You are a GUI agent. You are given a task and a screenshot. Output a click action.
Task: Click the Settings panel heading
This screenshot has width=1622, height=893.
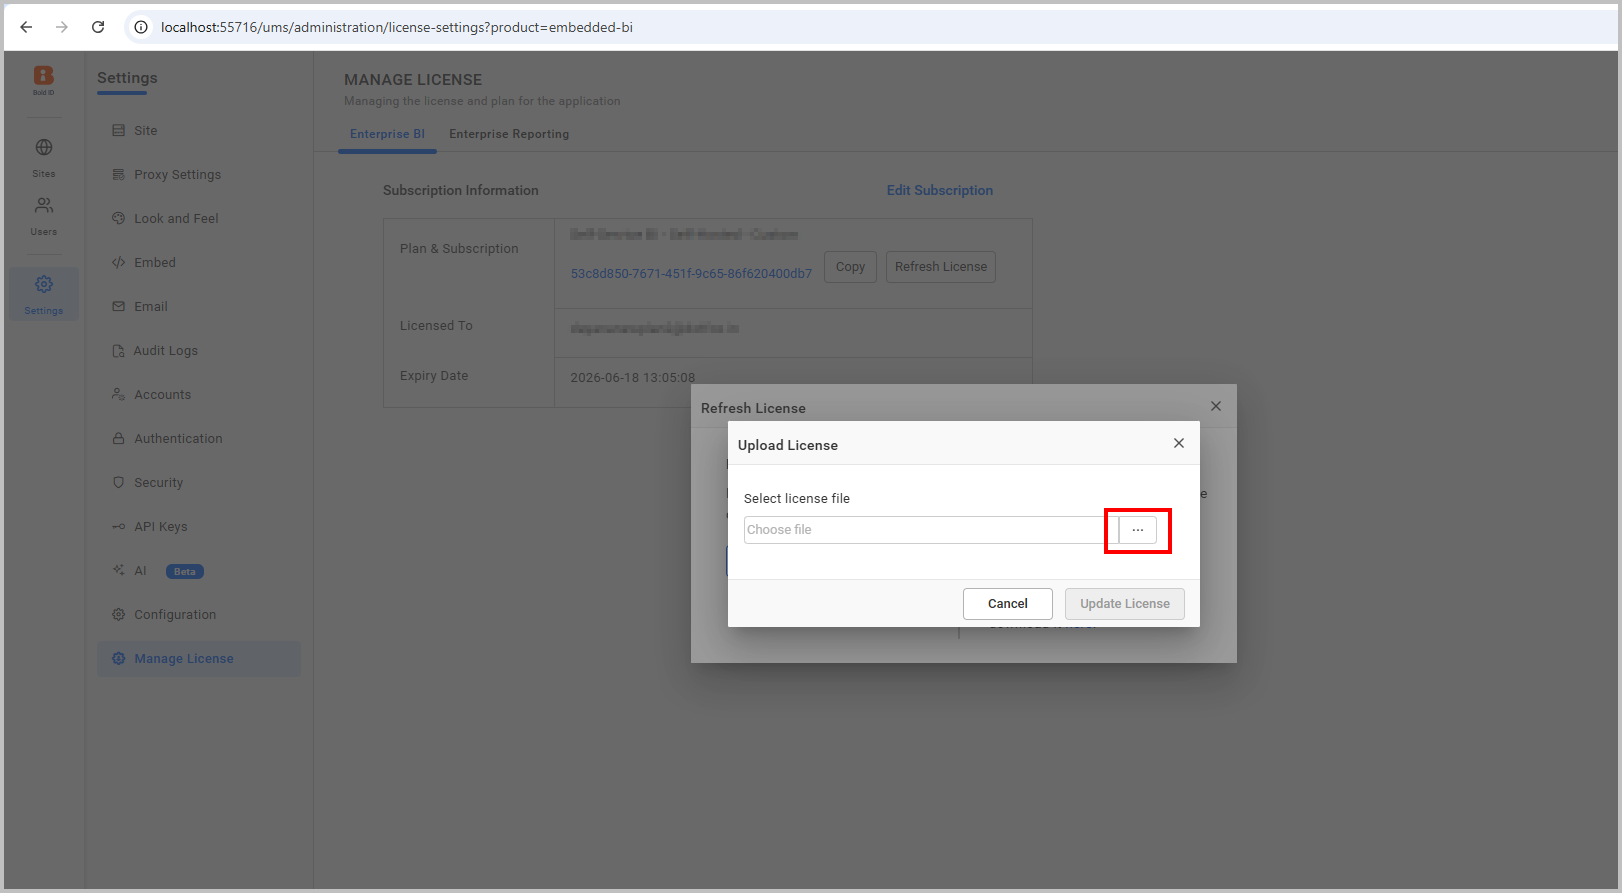pos(127,78)
